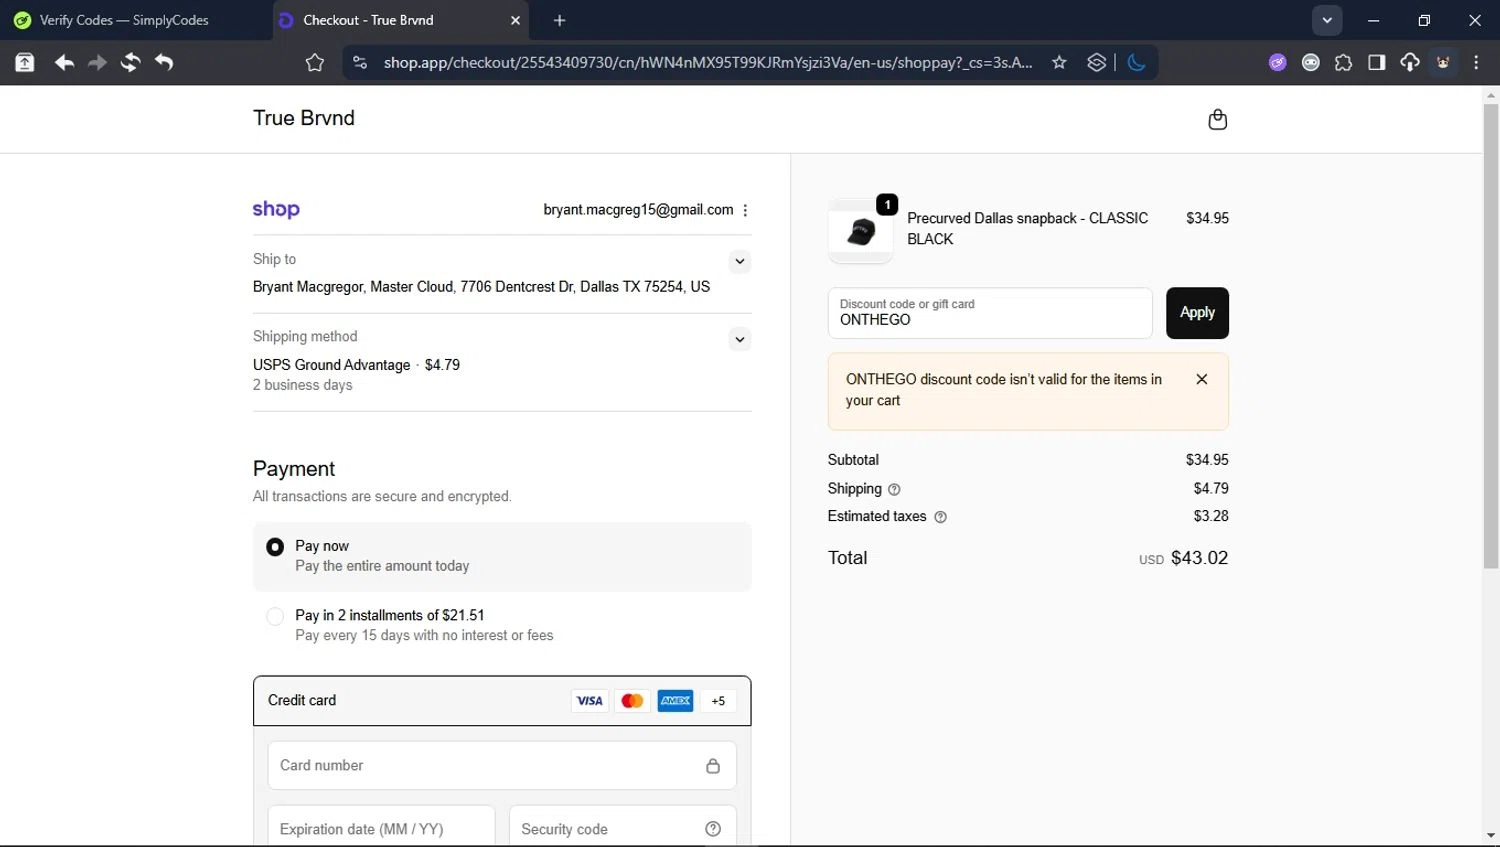Viewport: 1500px width, 847px height.
Task: Go back with the browser back arrow
Action: click(64, 62)
